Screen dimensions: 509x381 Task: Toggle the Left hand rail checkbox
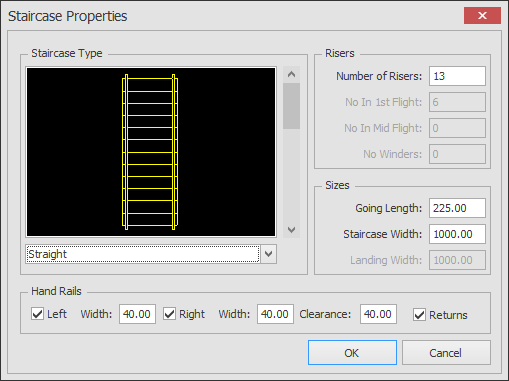coord(37,314)
